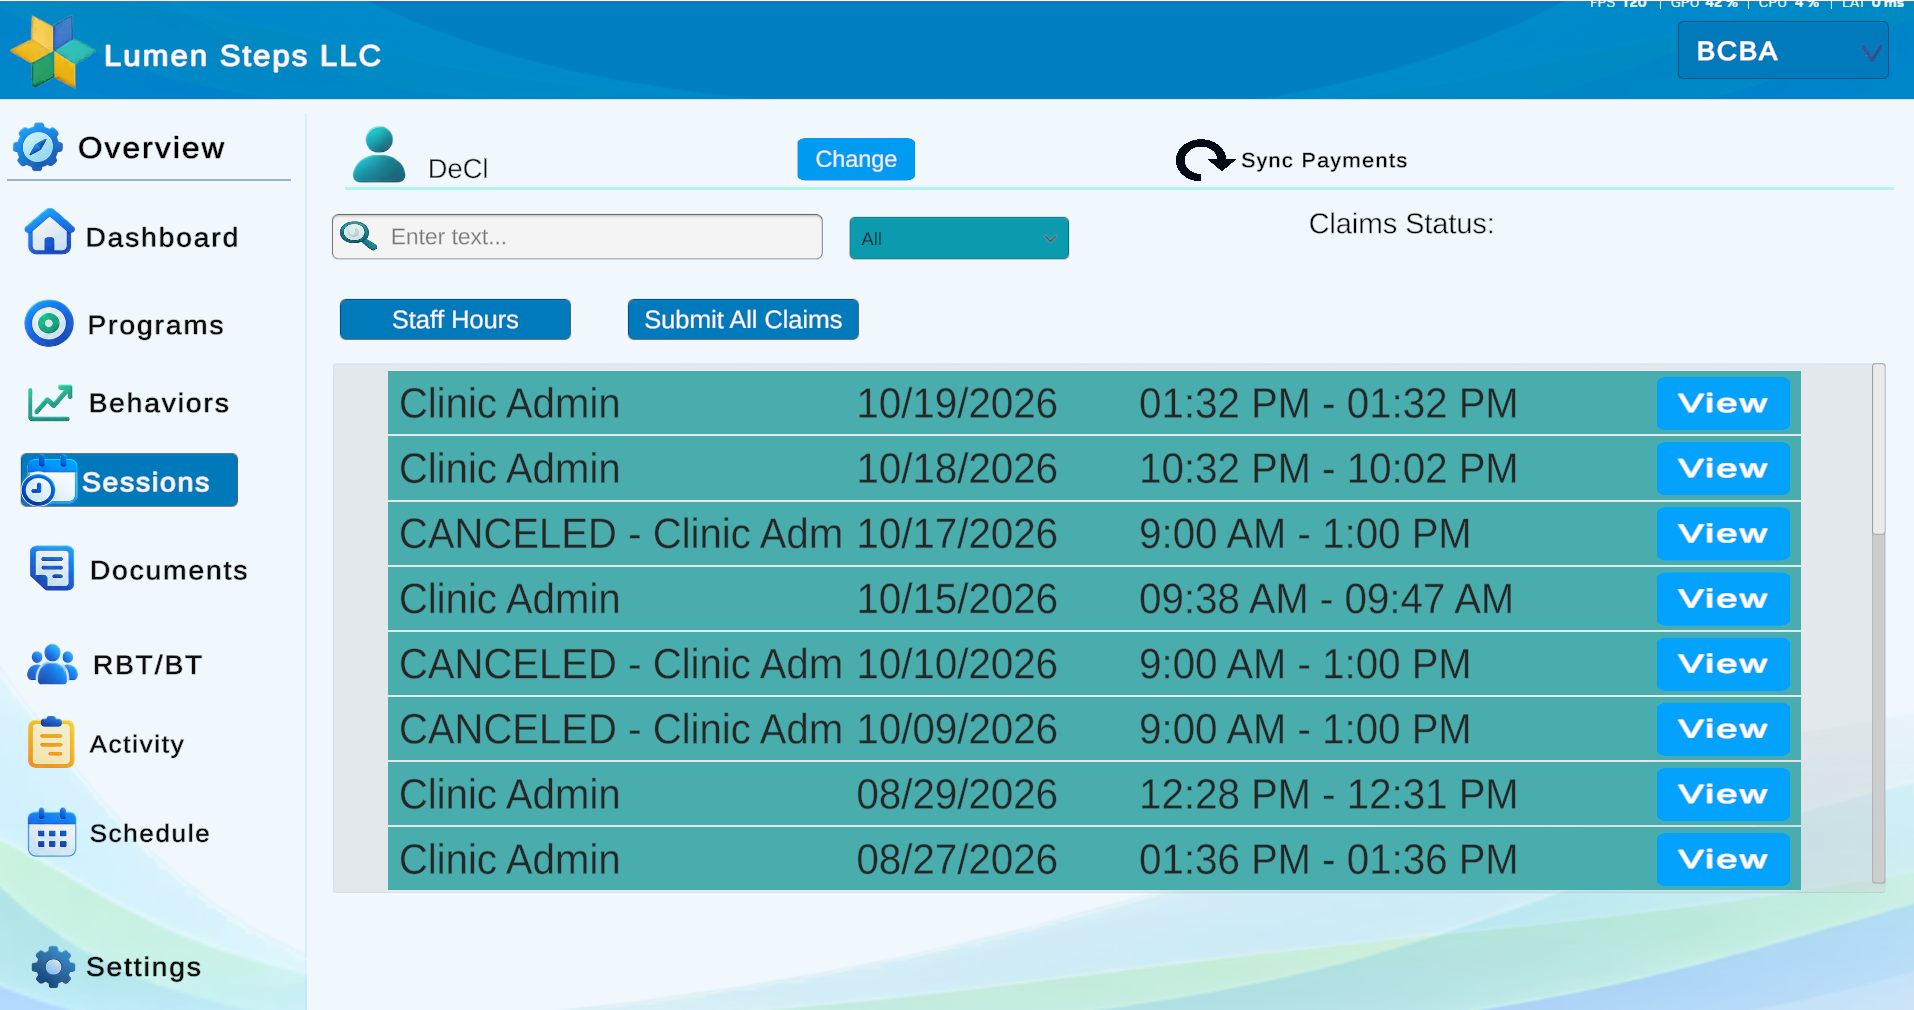Image resolution: width=1914 pixels, height=1010 pixels.
Task: Click the Change button
Action: click(856, 159)
